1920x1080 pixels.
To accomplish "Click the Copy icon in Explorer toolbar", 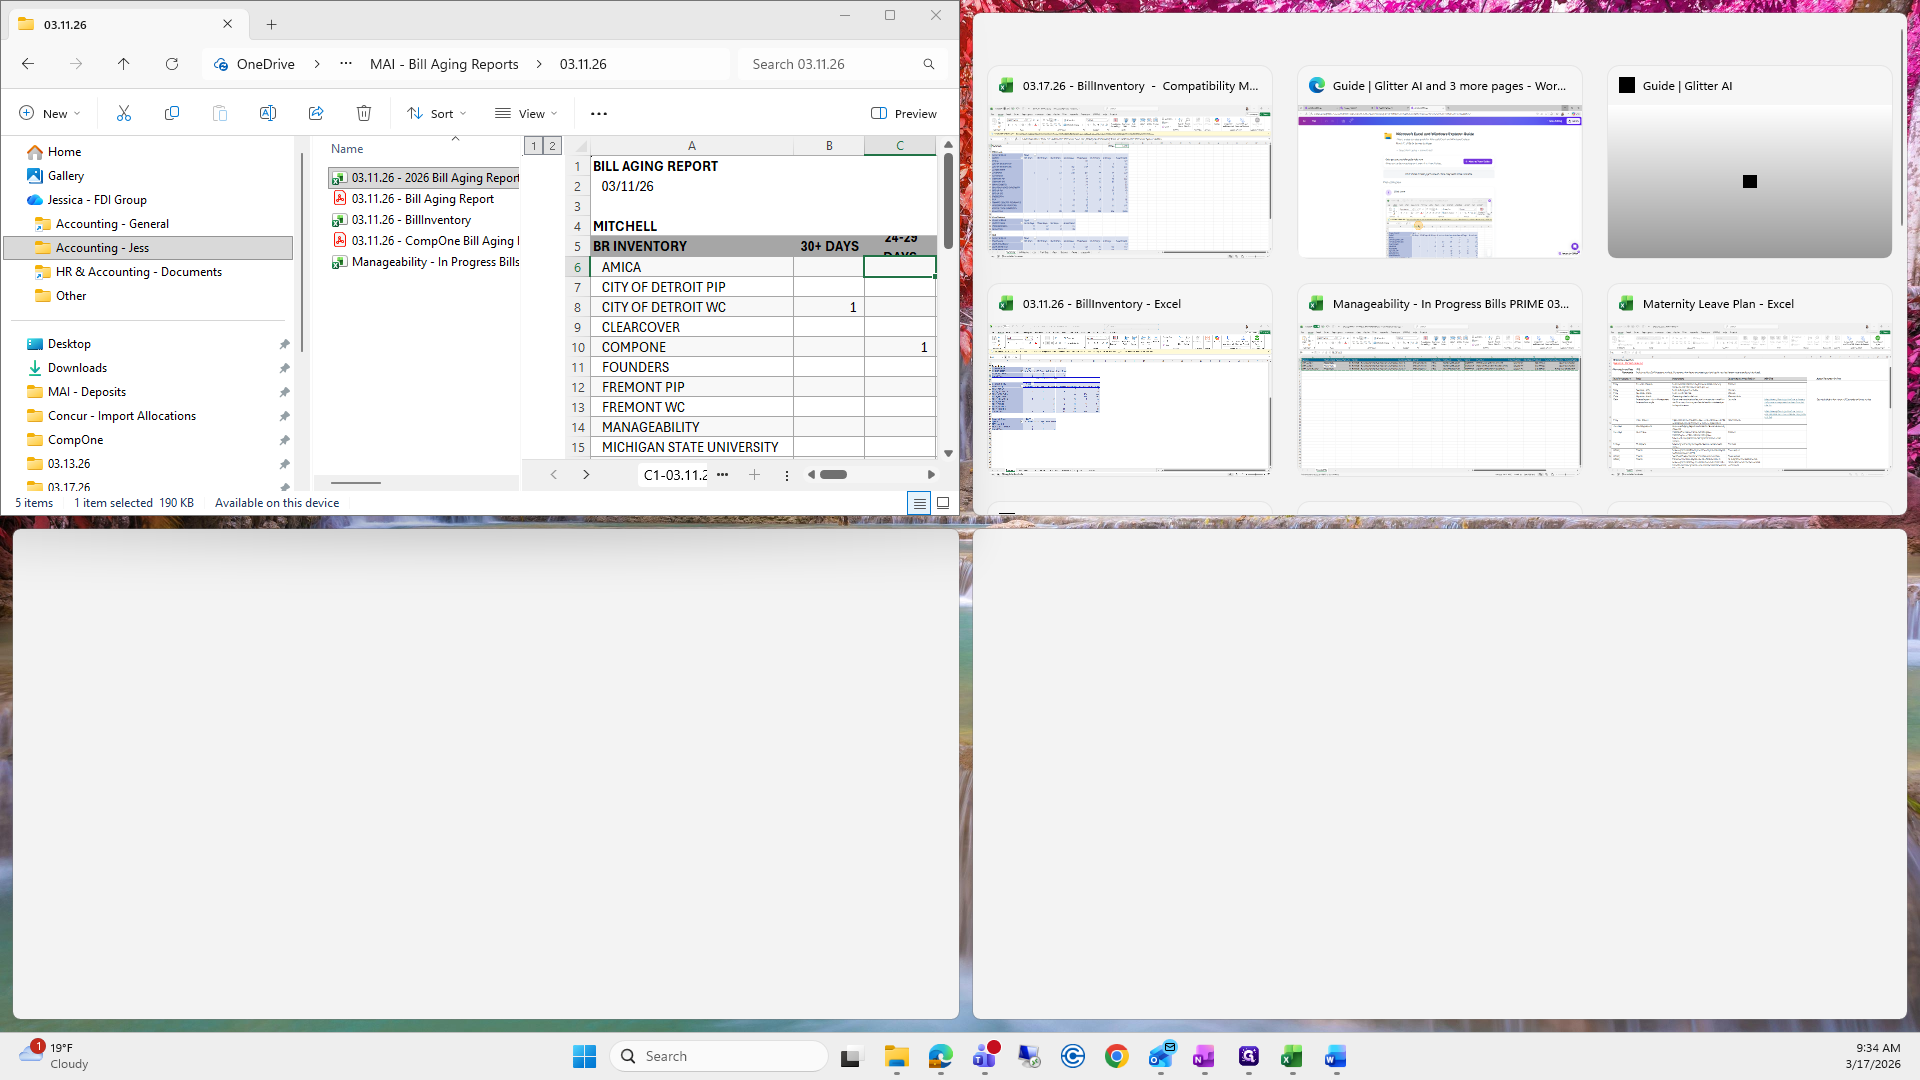I will pyautogui.click(x=172, y=114).
